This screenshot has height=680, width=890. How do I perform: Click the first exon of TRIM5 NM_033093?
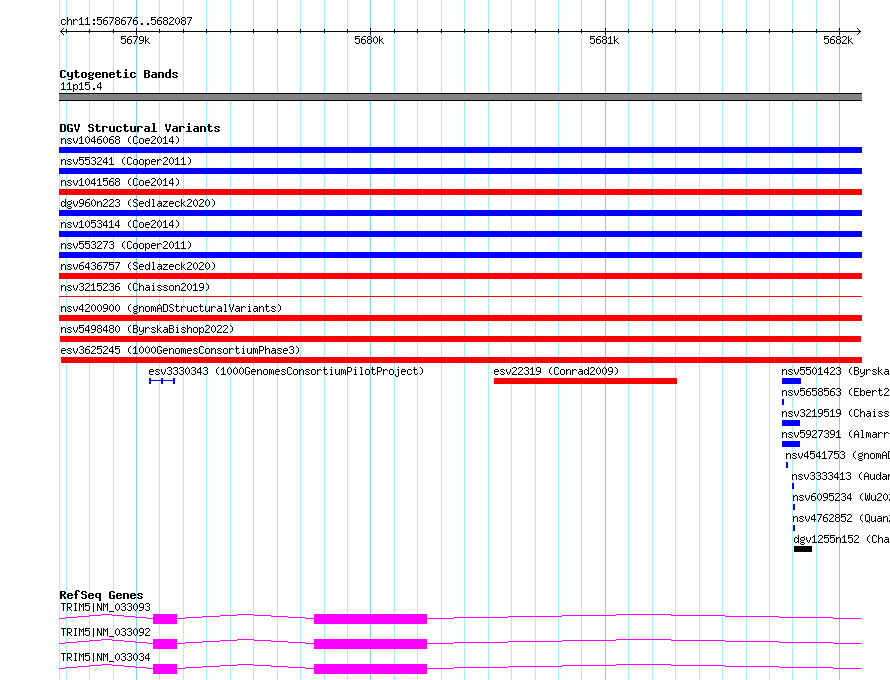(165, 619)
